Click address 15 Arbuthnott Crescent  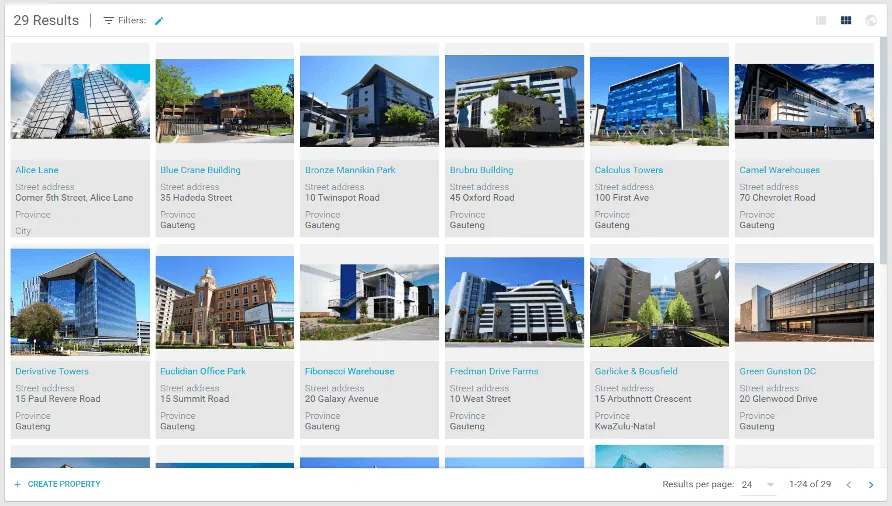(643, 399)
